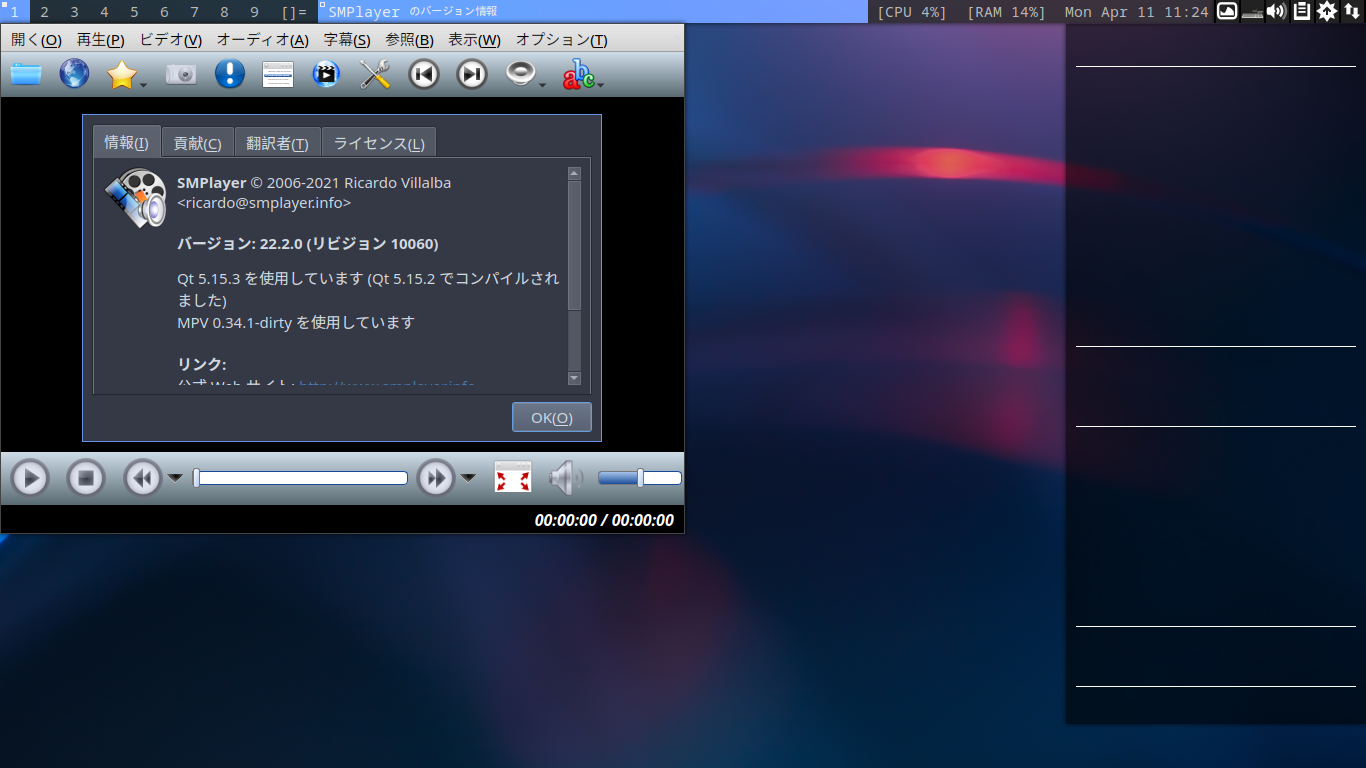The image size is (1366, 768).
Task: Click the Mon Apr 11 11:24 clock
Action: 1136,12
